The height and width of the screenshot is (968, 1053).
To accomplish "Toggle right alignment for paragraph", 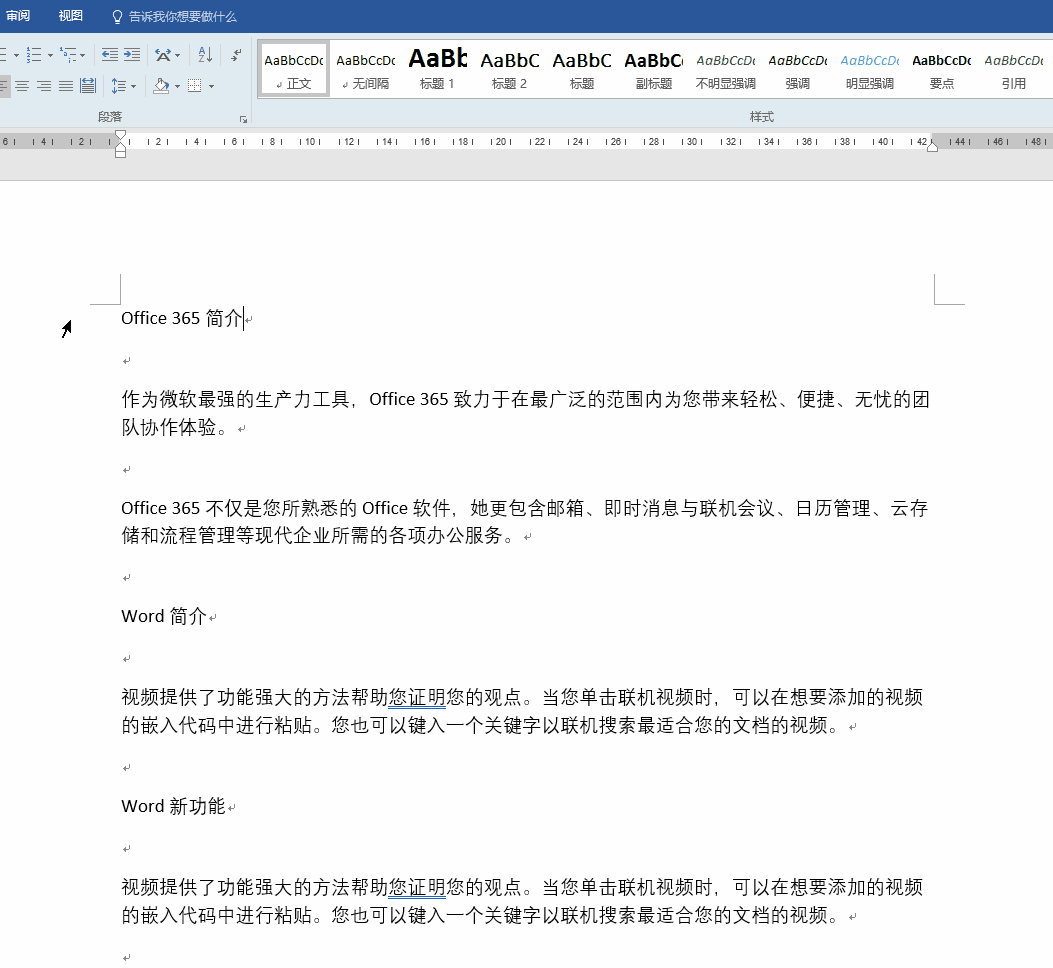I will (44, 86).
